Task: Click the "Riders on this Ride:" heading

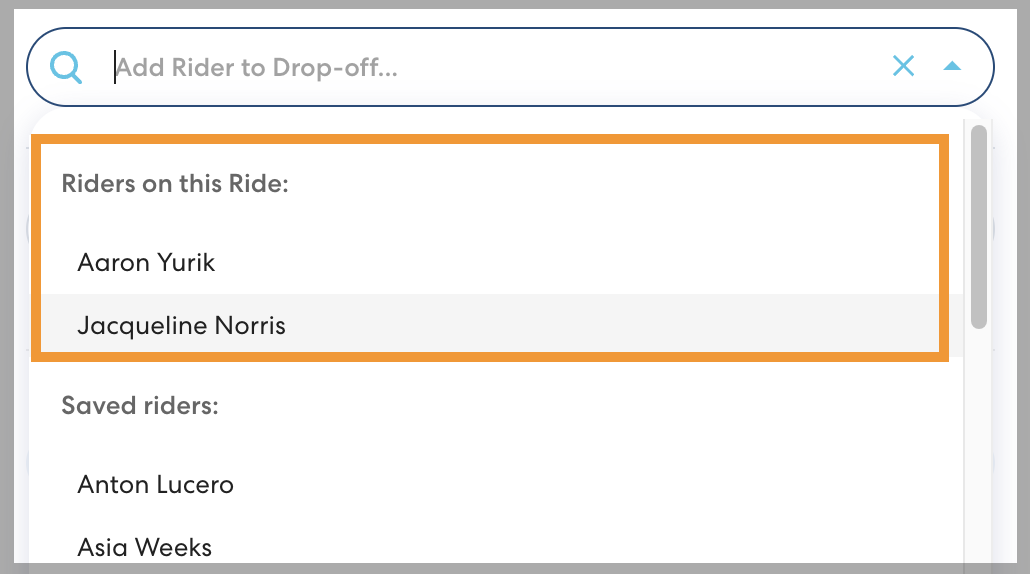Action: [175, 184]
